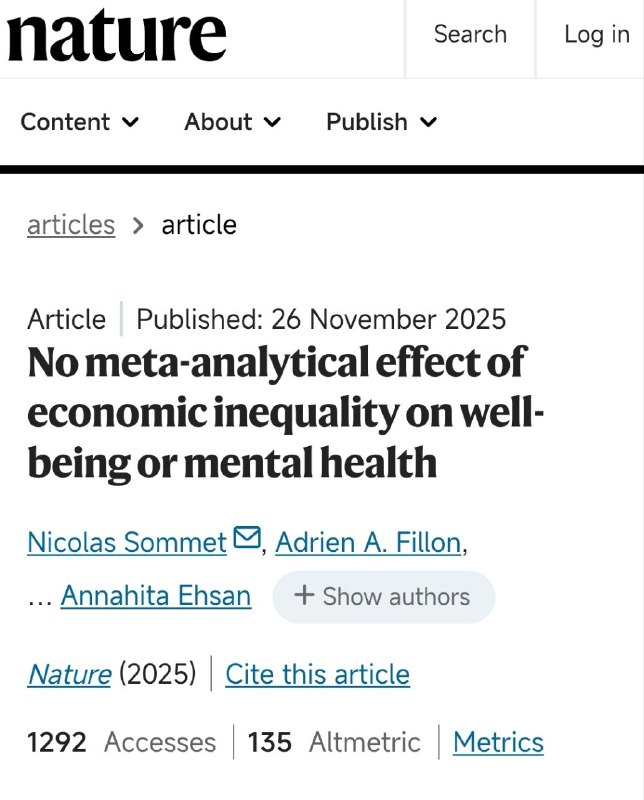
Task: Follow the Nature journal link
Action: (68, 675)
